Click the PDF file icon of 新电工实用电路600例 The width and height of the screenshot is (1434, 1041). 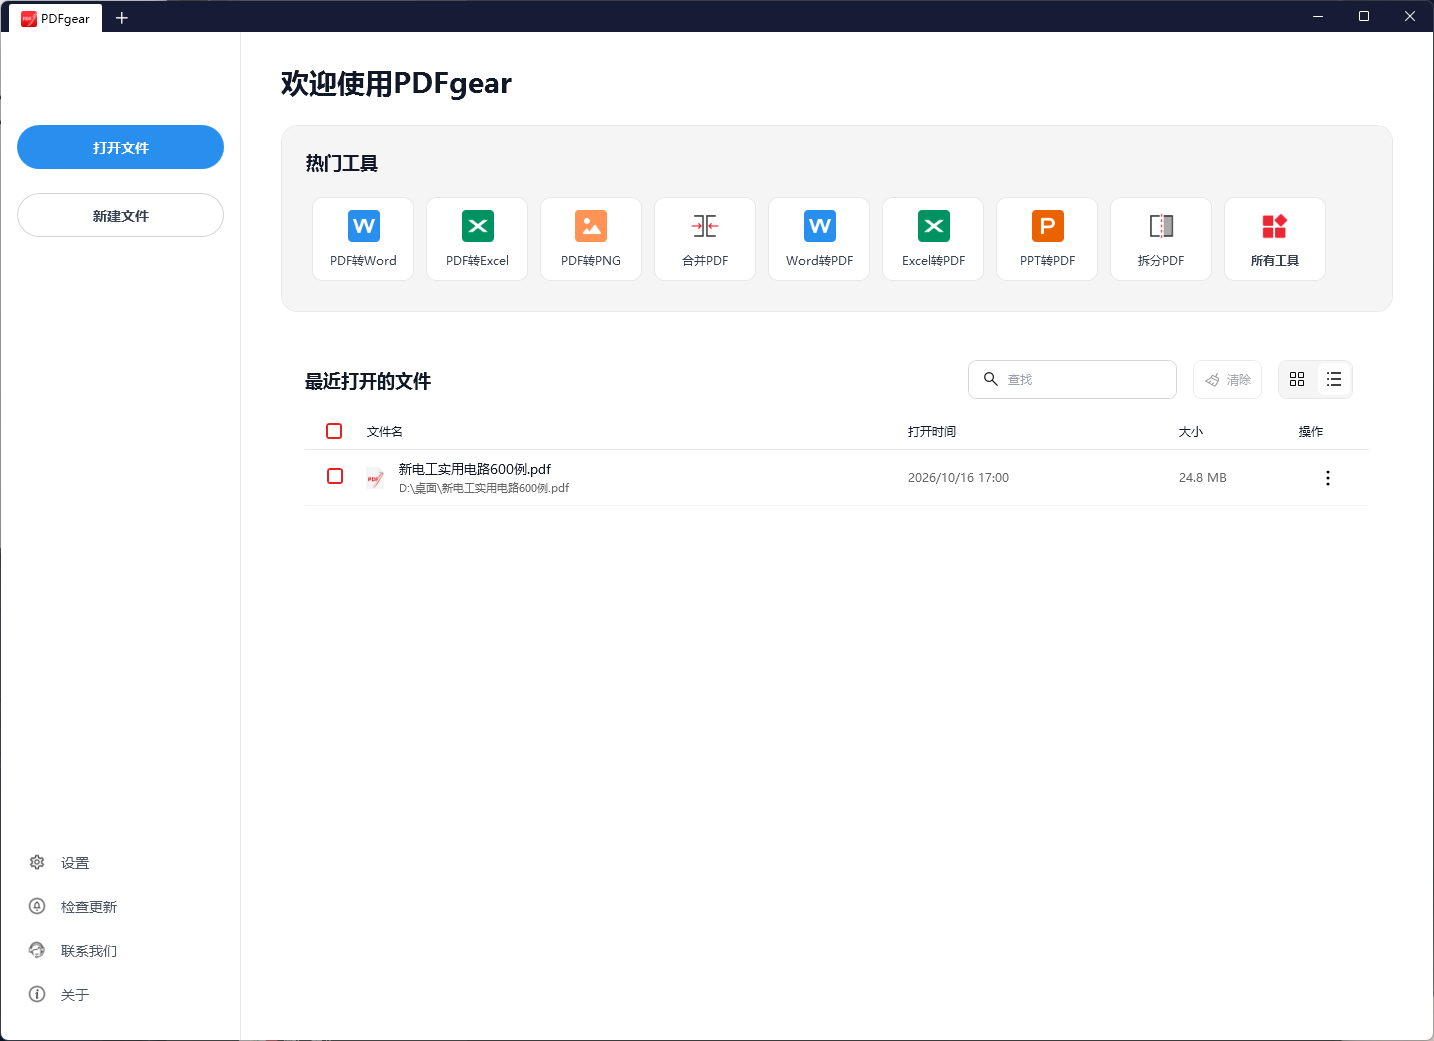(375, 478)
